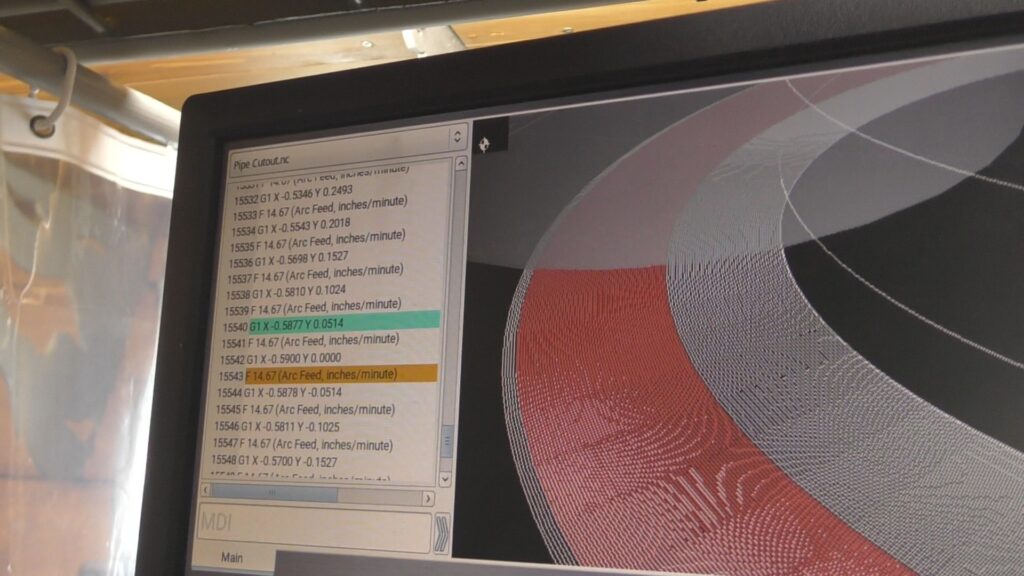Switch to the Main tab
The height and width of the screenshot is (576, 1024).
tap(232, 558)
